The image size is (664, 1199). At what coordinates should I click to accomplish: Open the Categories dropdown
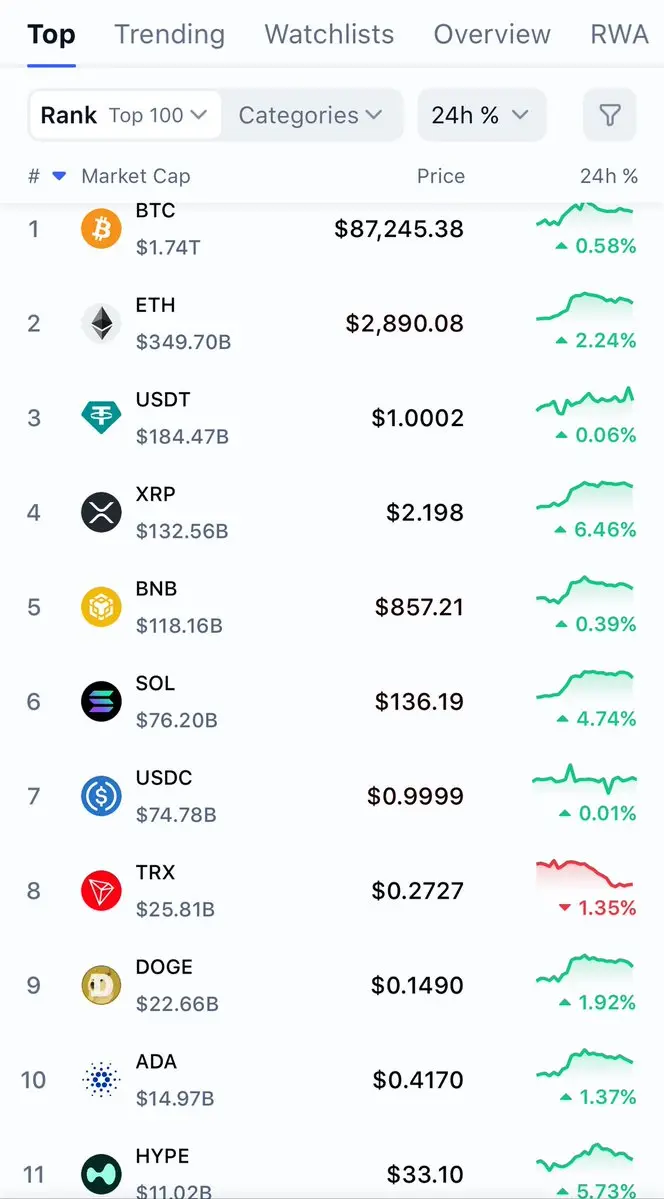coord(310,115)
